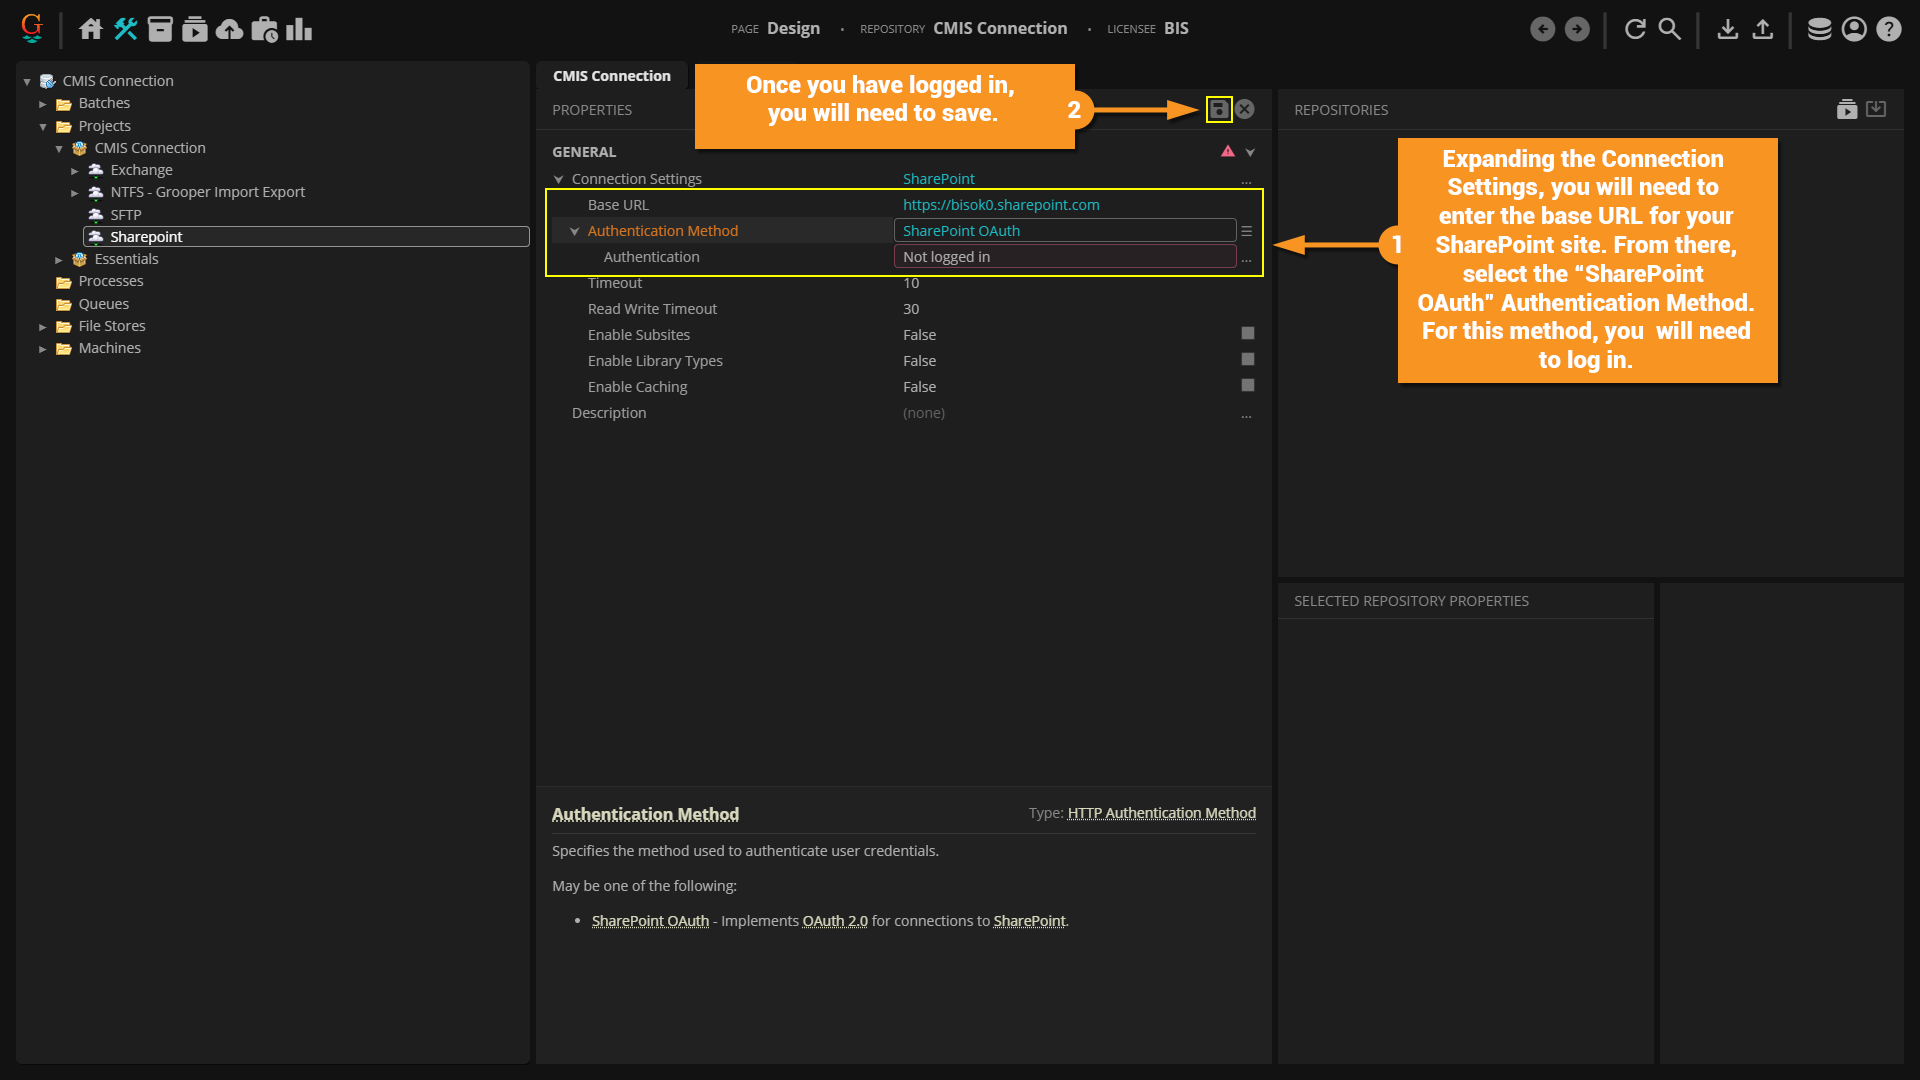The image size is (1920, 1080).
Task: Click the database stack icon
Action: pos(1819,29)
